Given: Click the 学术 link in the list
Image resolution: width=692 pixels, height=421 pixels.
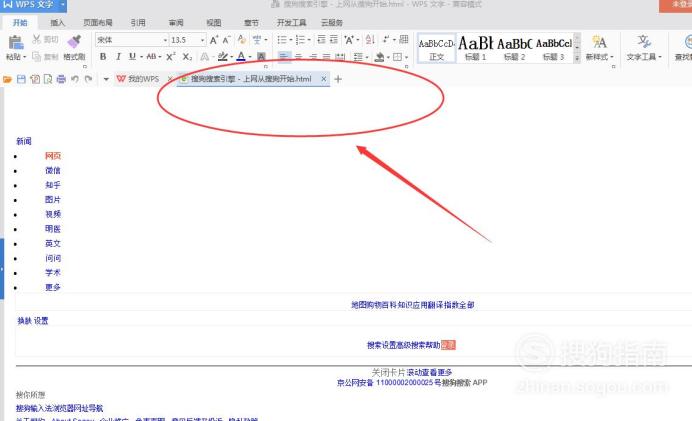Looking at the screenshot, I should coord(53,273).
